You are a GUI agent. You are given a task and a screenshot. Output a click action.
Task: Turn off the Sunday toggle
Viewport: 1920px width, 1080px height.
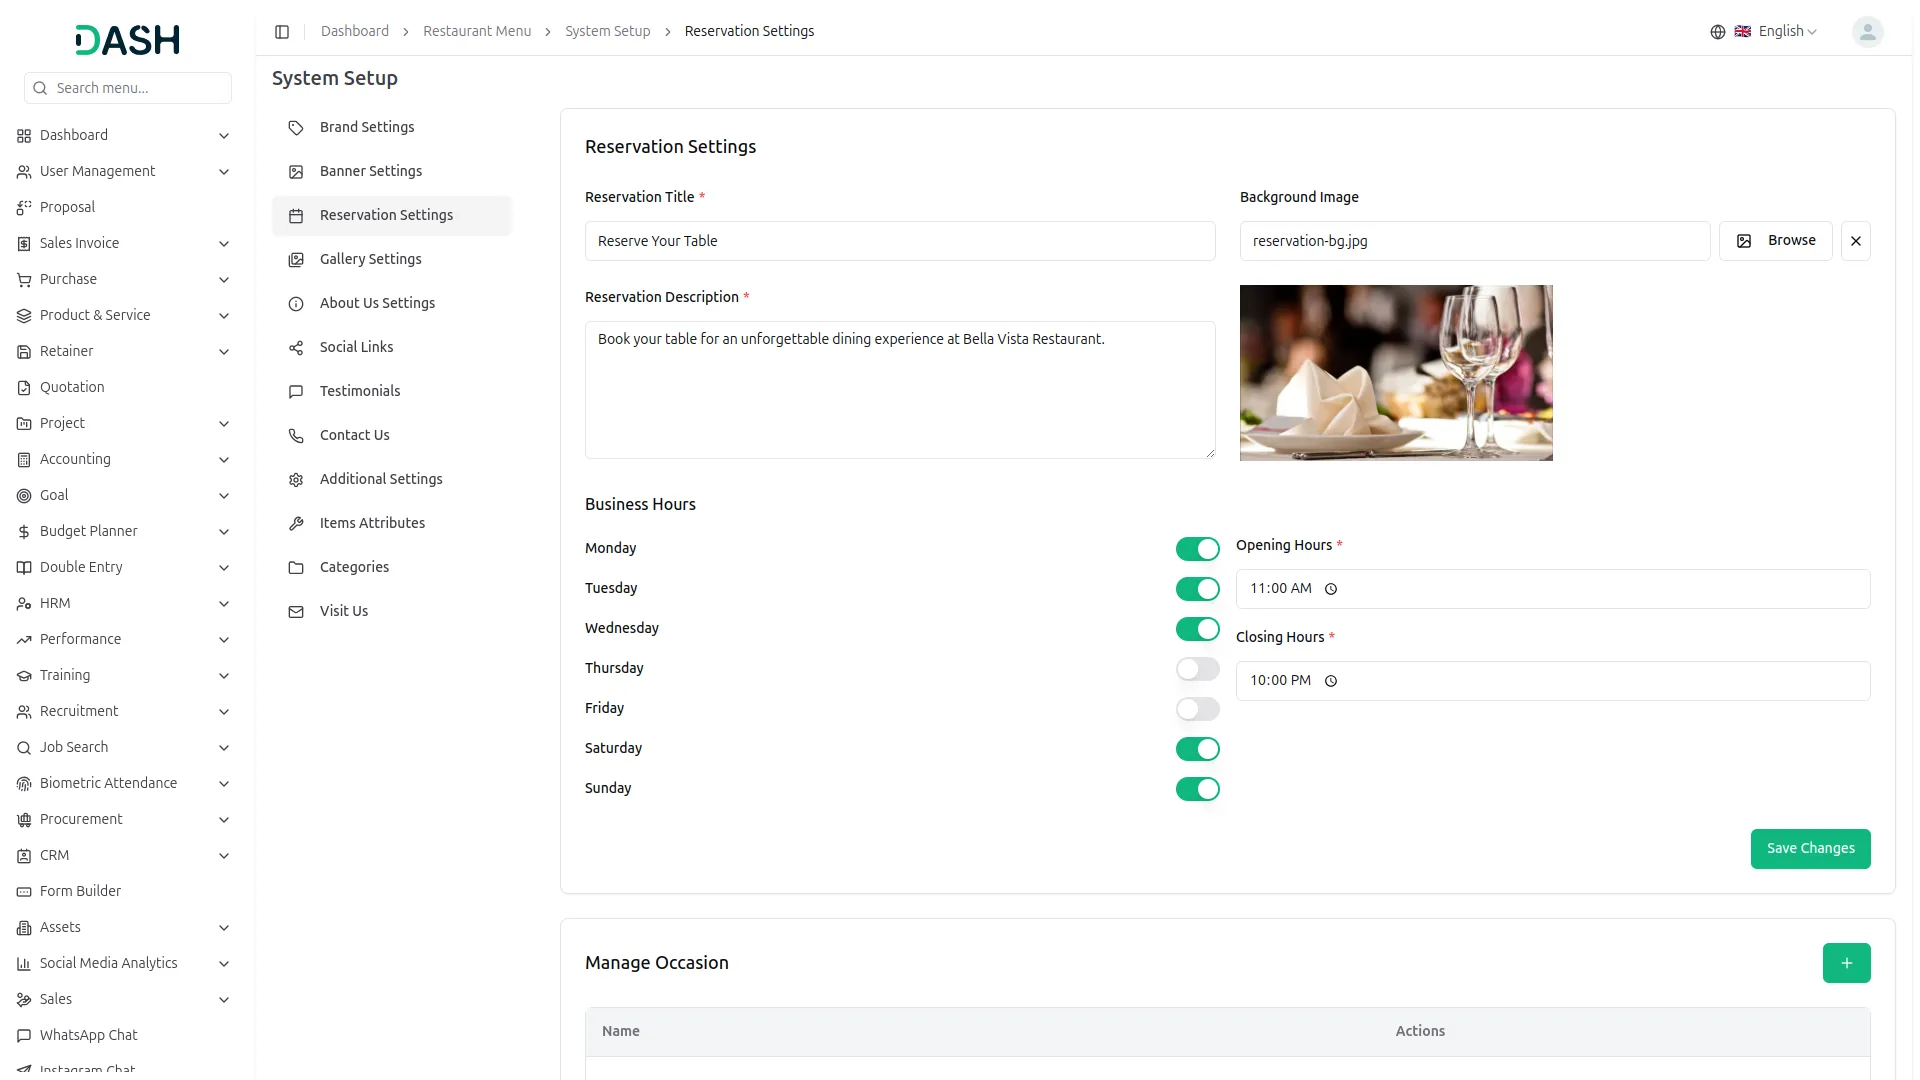pos(1197,789)
